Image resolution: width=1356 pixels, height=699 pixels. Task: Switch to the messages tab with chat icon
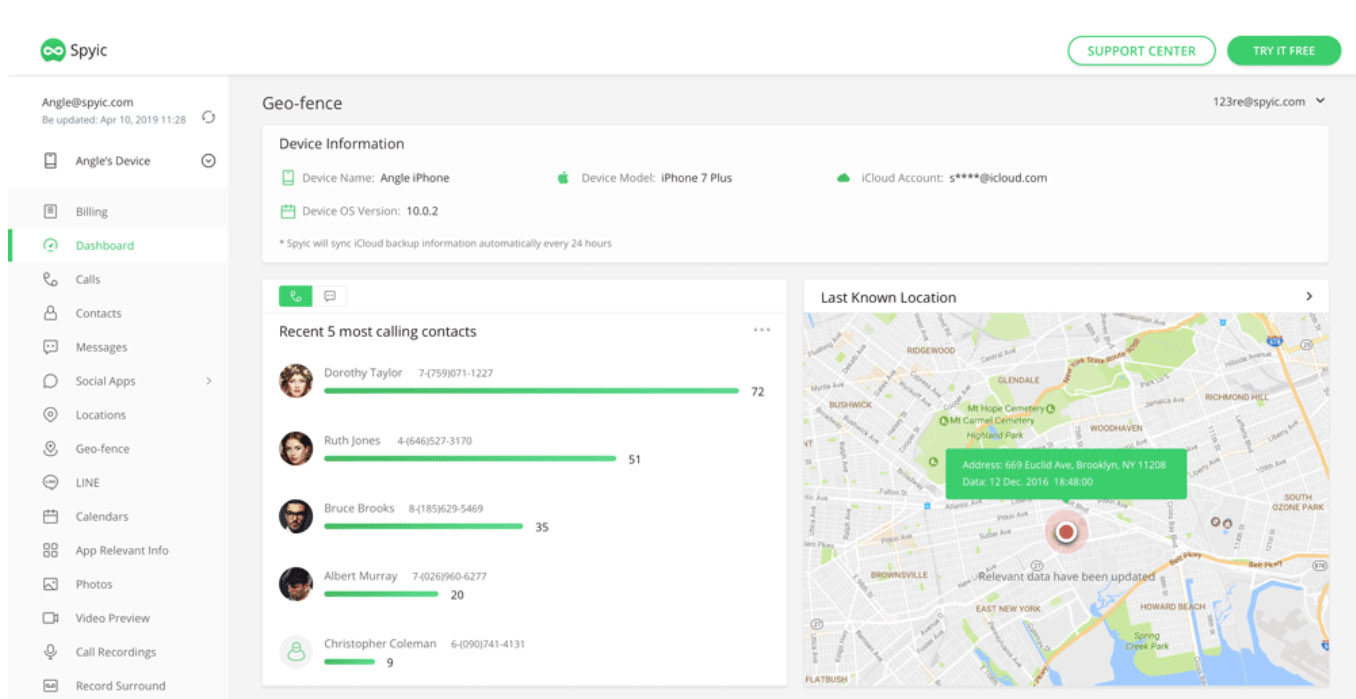pos(329,296)
